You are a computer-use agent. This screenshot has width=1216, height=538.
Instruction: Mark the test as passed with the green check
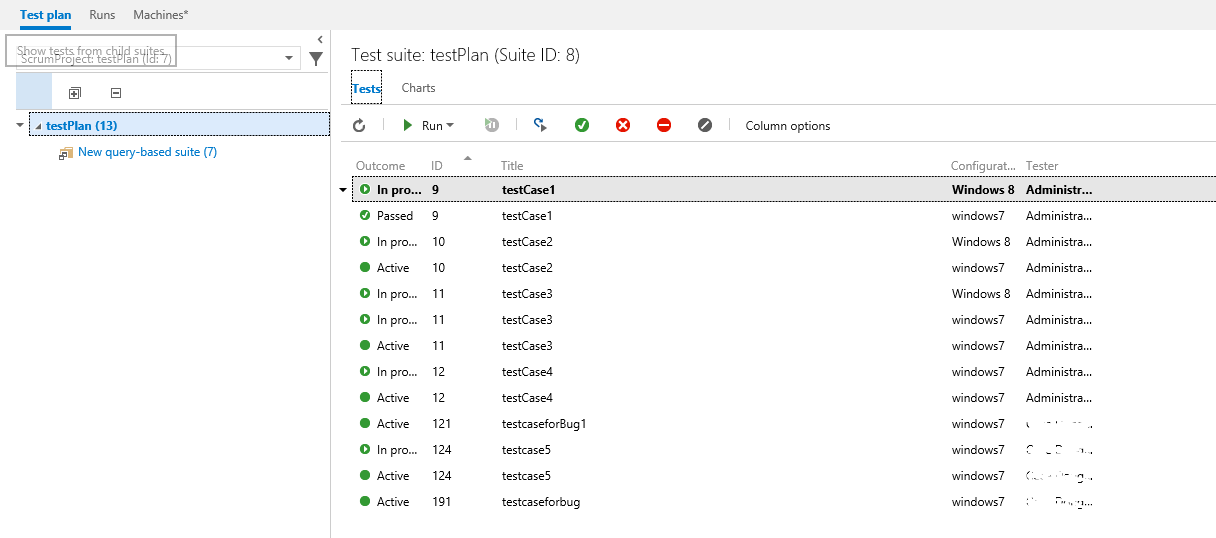[582, 125]
